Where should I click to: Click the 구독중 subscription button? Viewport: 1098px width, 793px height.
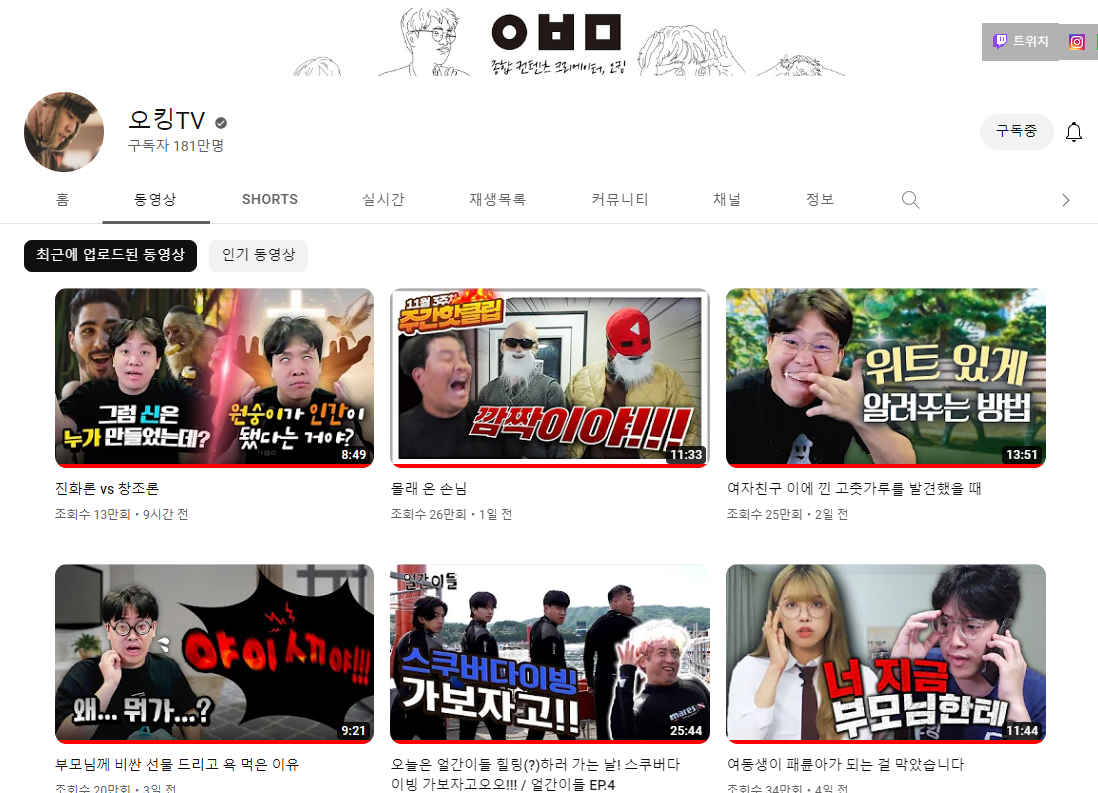click(x=1016, y=131)
